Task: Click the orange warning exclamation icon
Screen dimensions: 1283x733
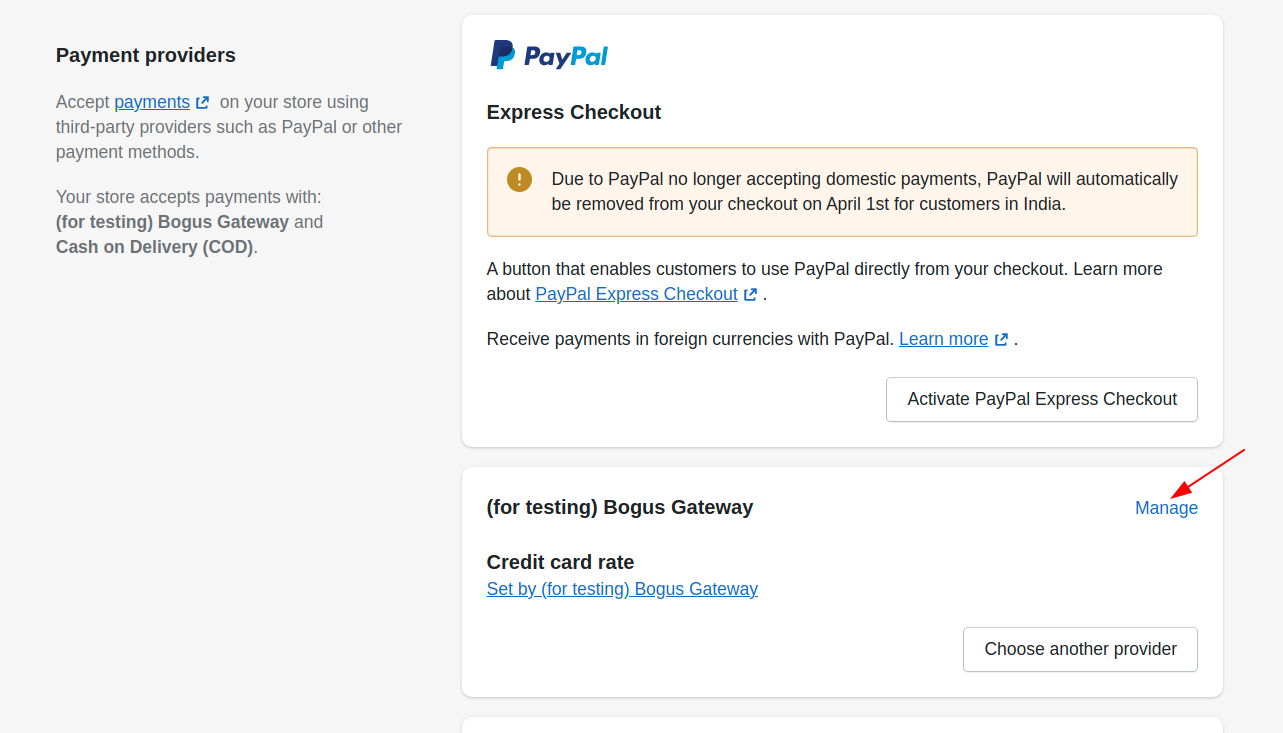Action: click(x=520, y=179)
